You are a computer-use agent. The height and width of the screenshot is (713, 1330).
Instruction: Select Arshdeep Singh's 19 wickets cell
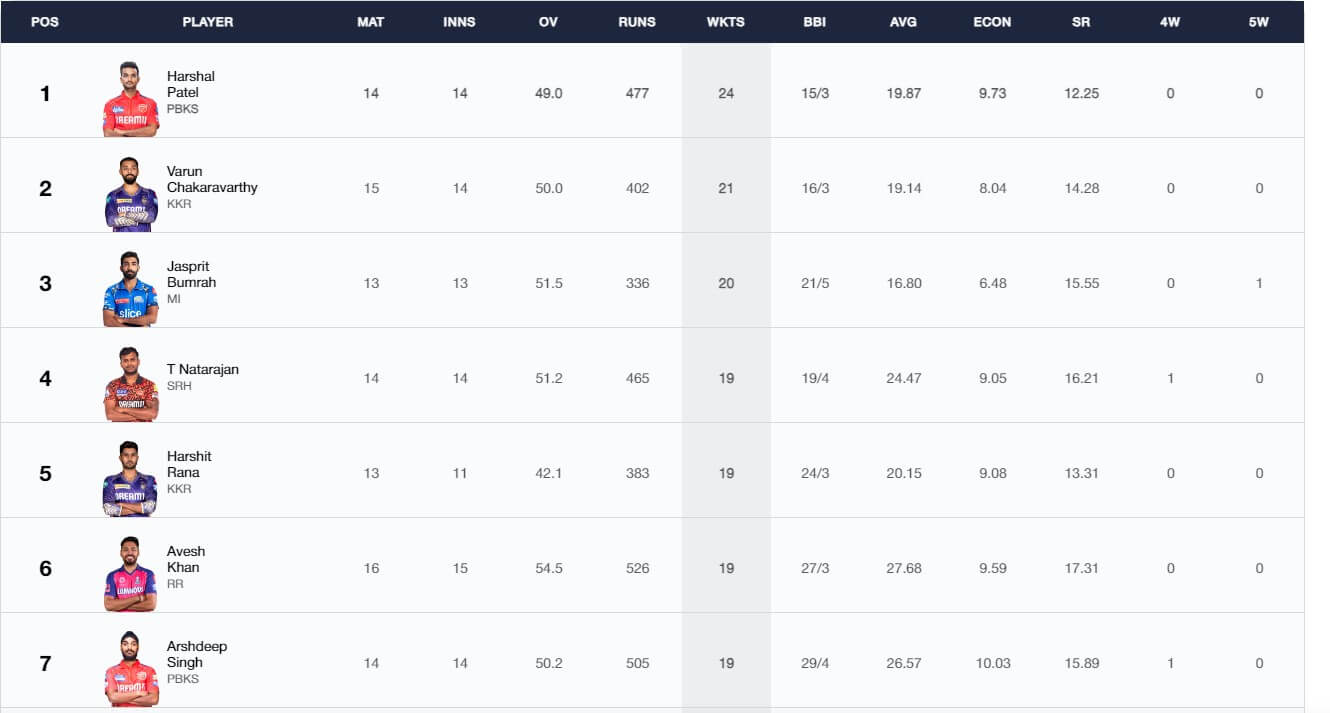pos(726,663)
